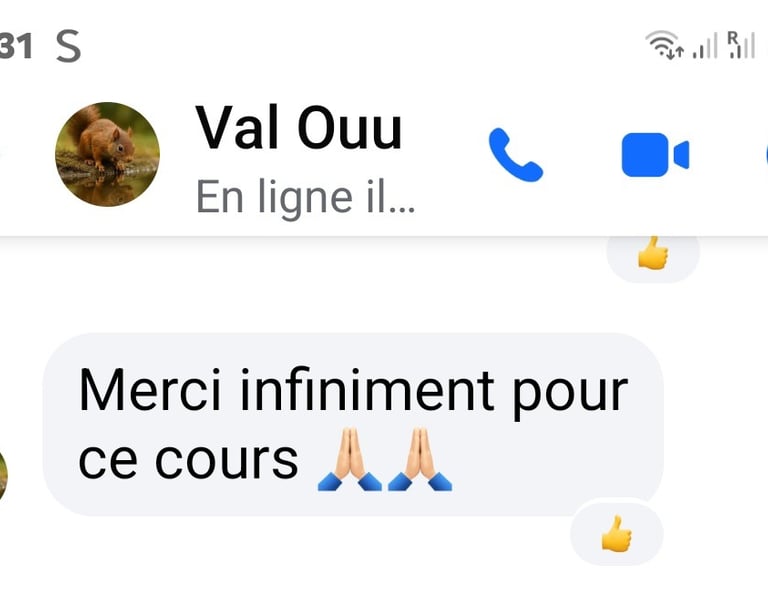
Task: Tap the partially visible icon after video call
Action: [x=766, y=155]
